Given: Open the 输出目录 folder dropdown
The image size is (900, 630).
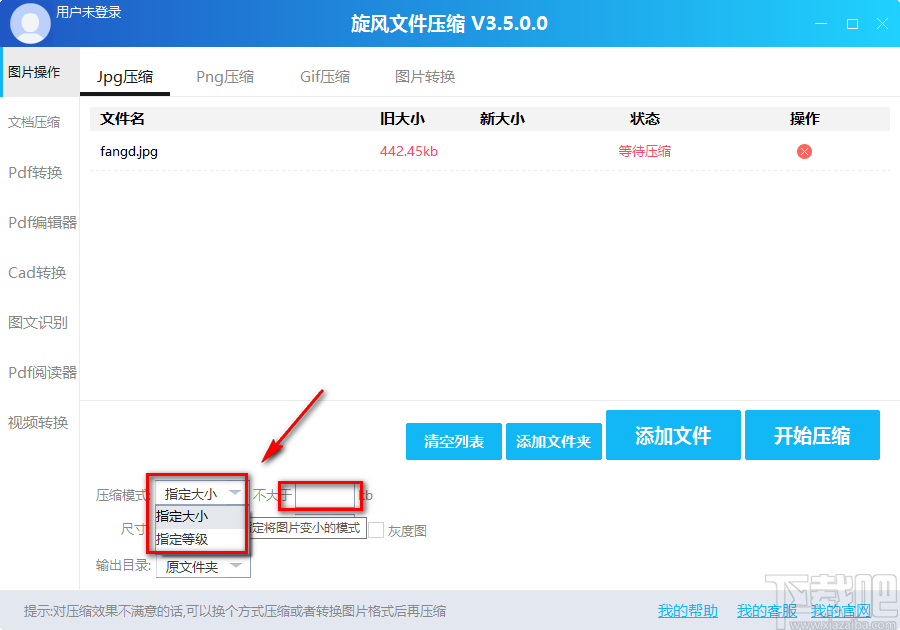Looking at the screenshot, I should 202,566.
